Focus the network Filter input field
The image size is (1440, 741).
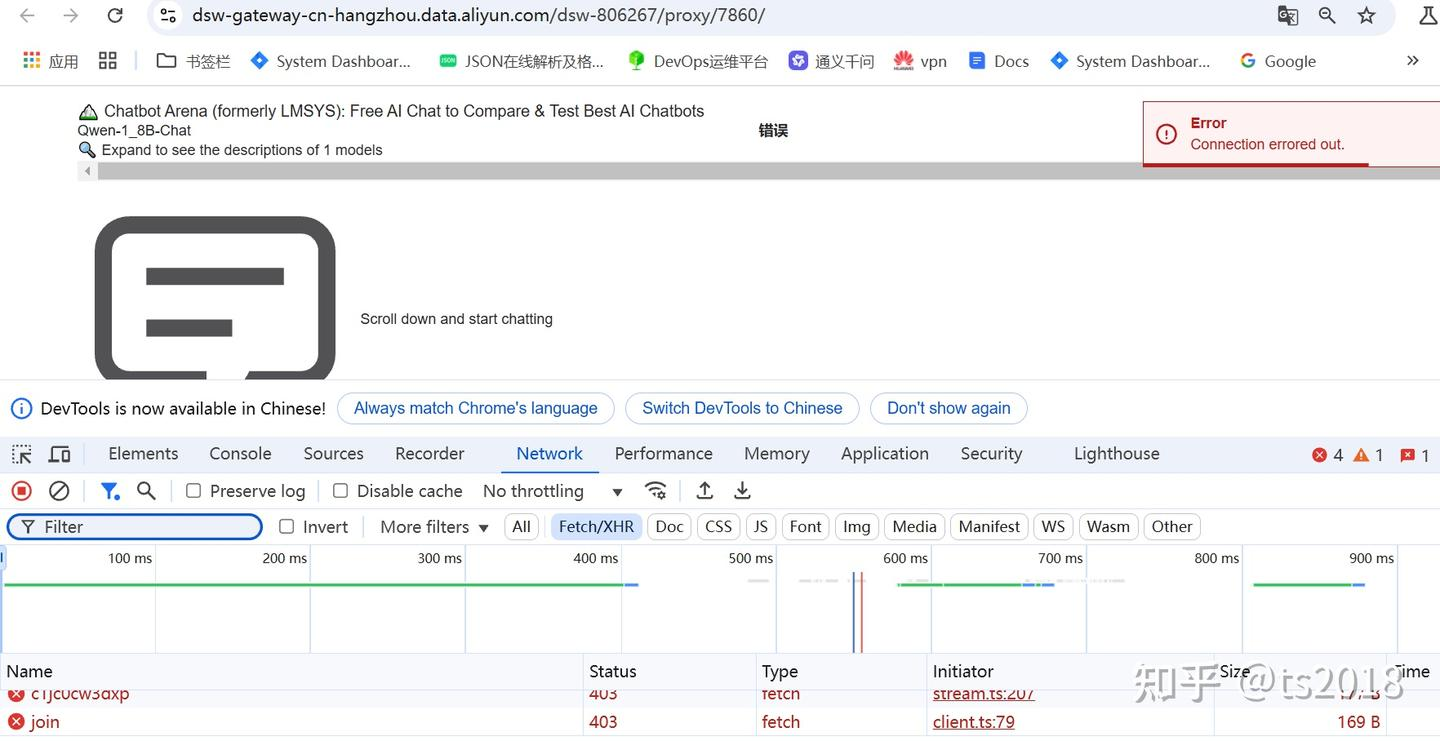[x=135, y=527]
